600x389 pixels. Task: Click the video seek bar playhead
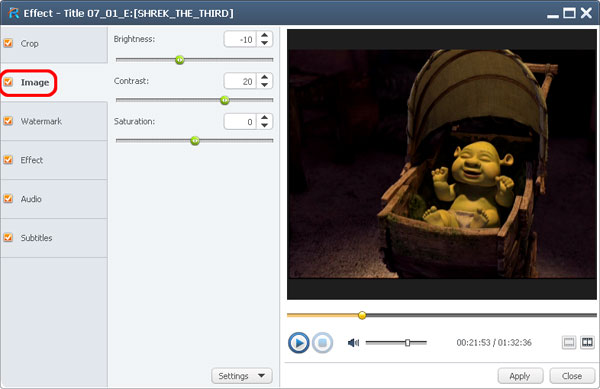click(362, 315)
